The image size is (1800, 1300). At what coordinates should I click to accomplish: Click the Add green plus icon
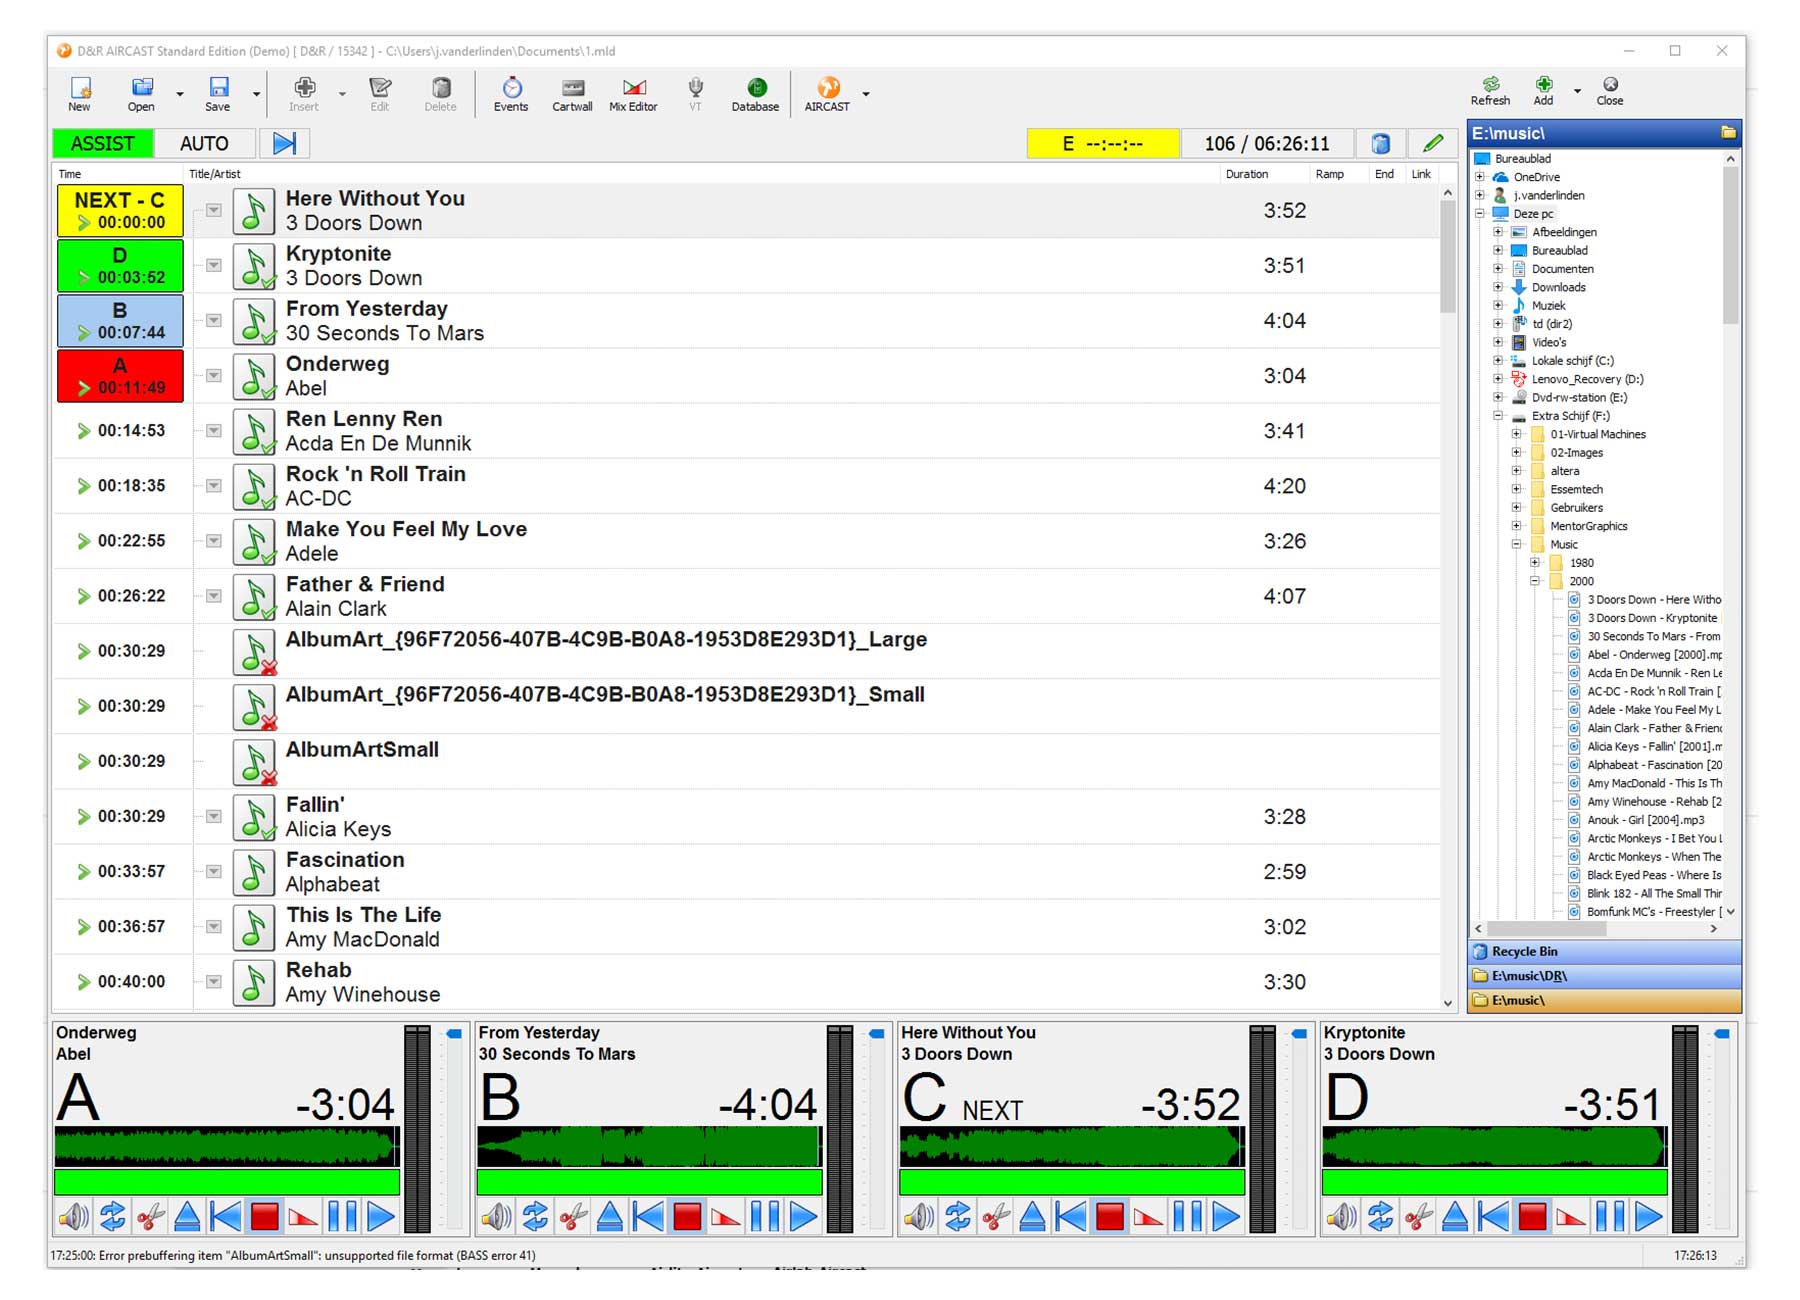1544,90
